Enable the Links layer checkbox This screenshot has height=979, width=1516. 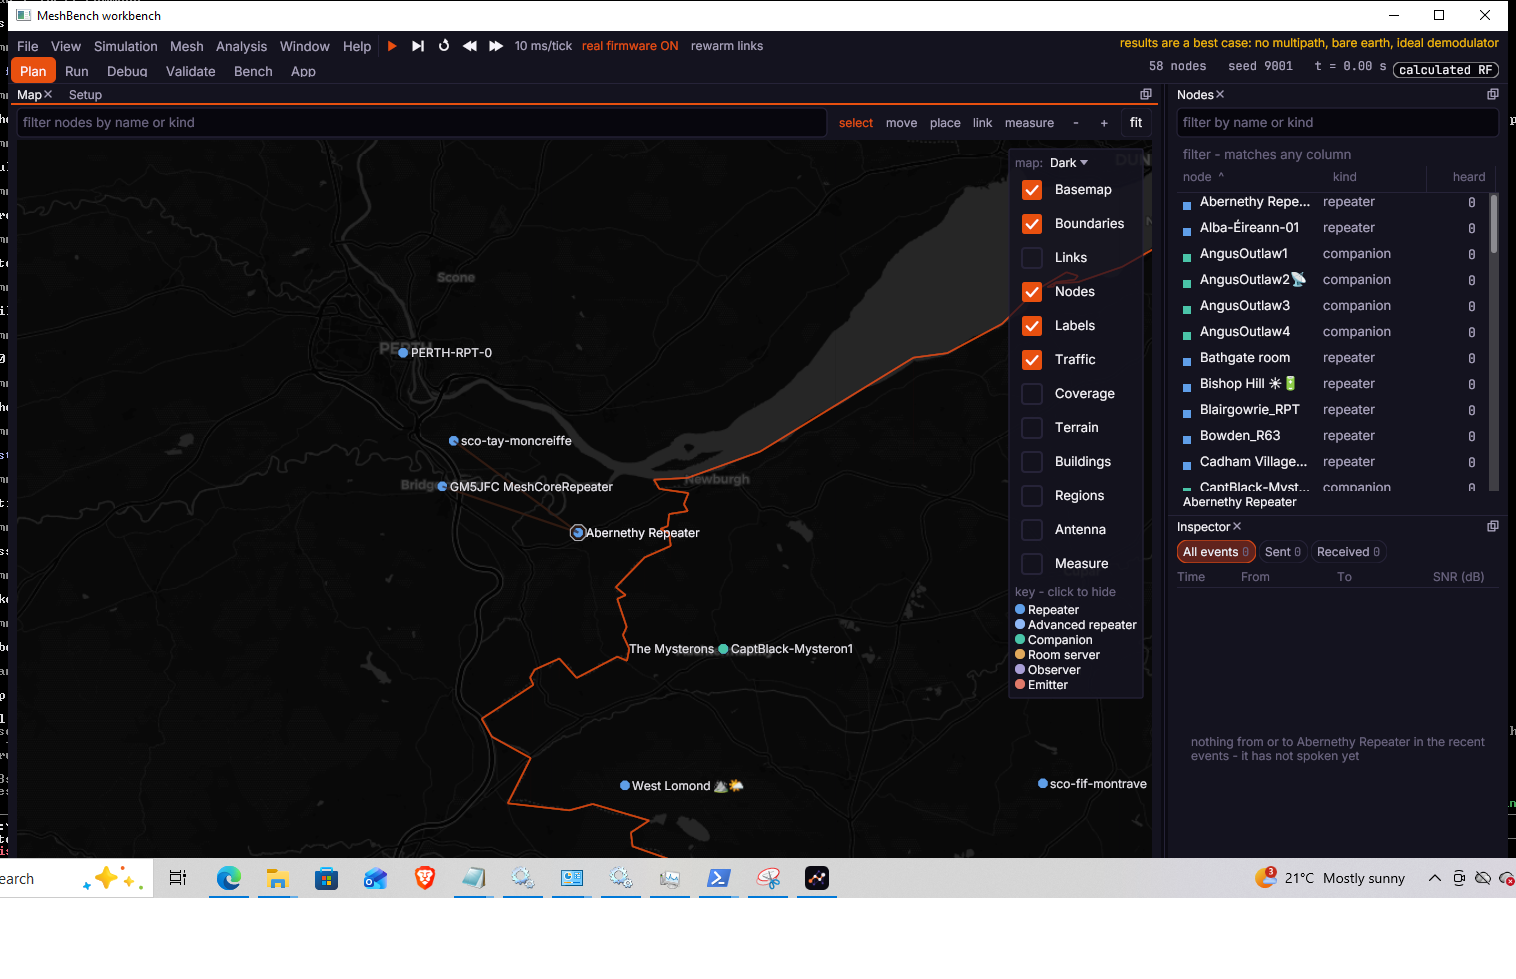point(1032,258)
